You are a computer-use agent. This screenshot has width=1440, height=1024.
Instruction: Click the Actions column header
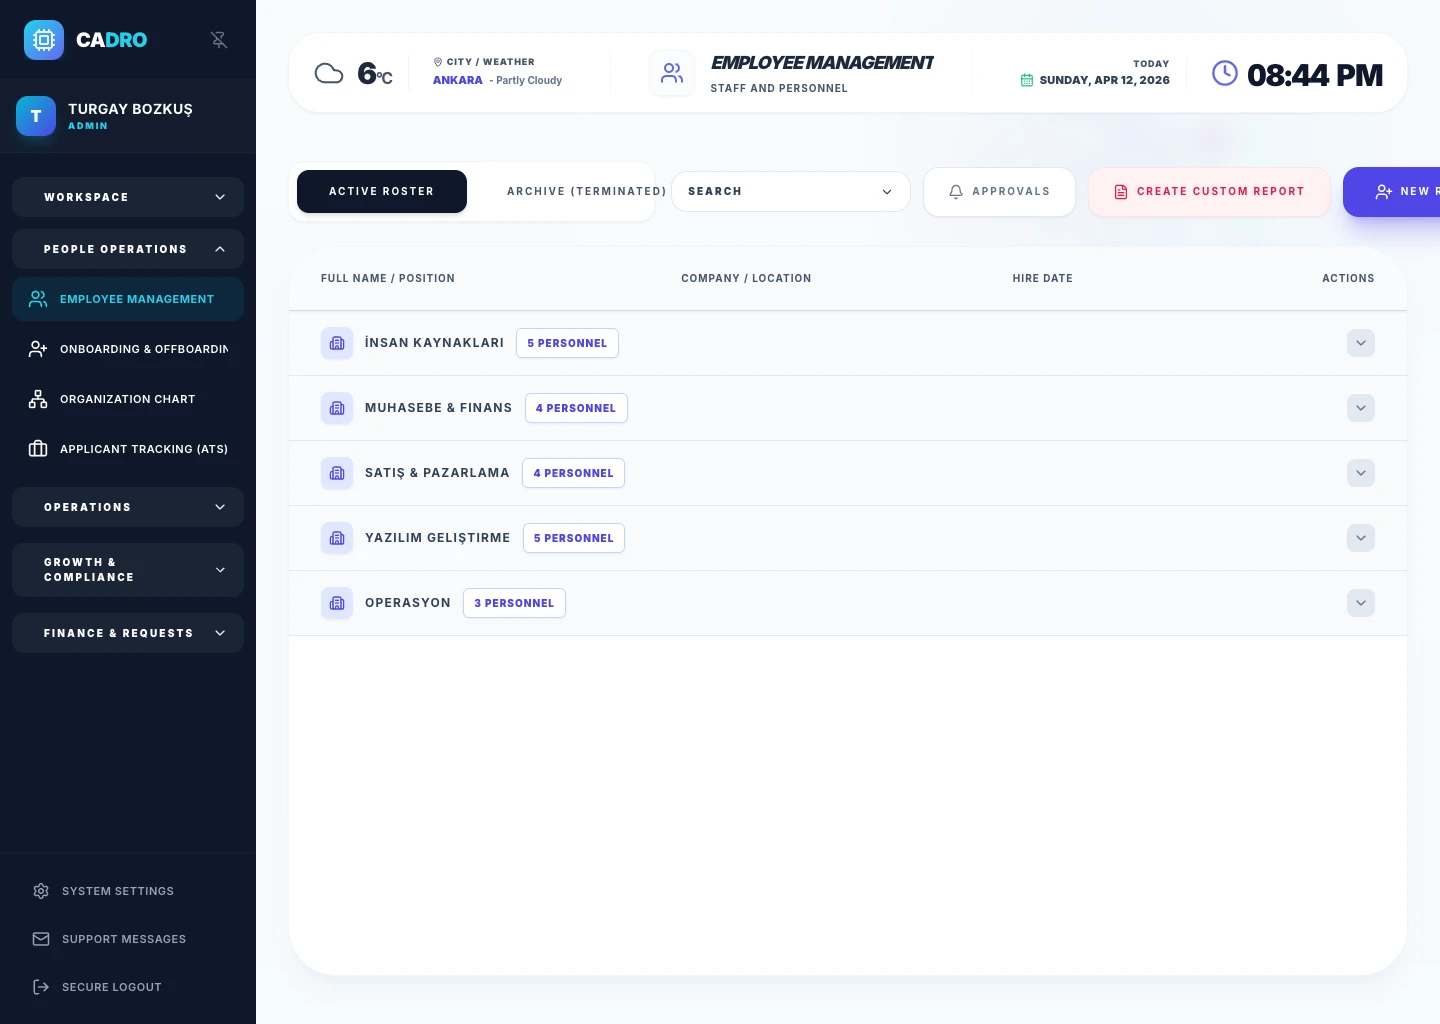coord(1348,278)
